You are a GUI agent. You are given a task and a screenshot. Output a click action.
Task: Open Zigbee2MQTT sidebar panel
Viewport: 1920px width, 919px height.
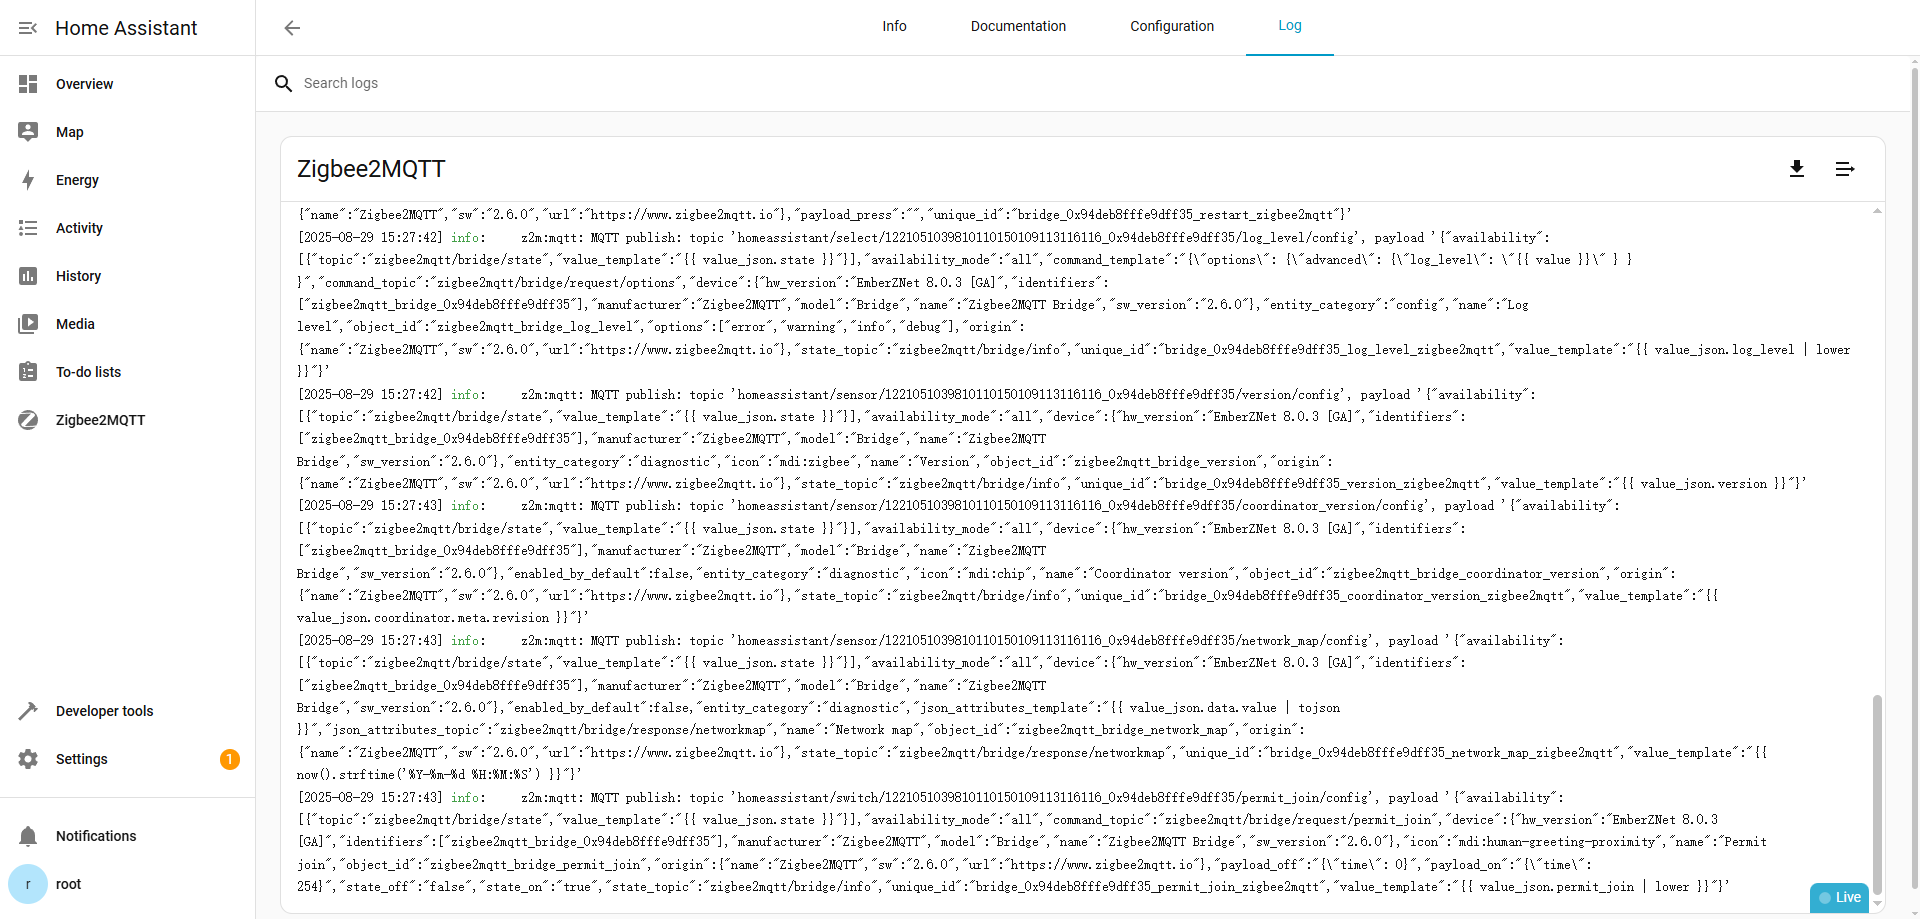pos(100,420)
